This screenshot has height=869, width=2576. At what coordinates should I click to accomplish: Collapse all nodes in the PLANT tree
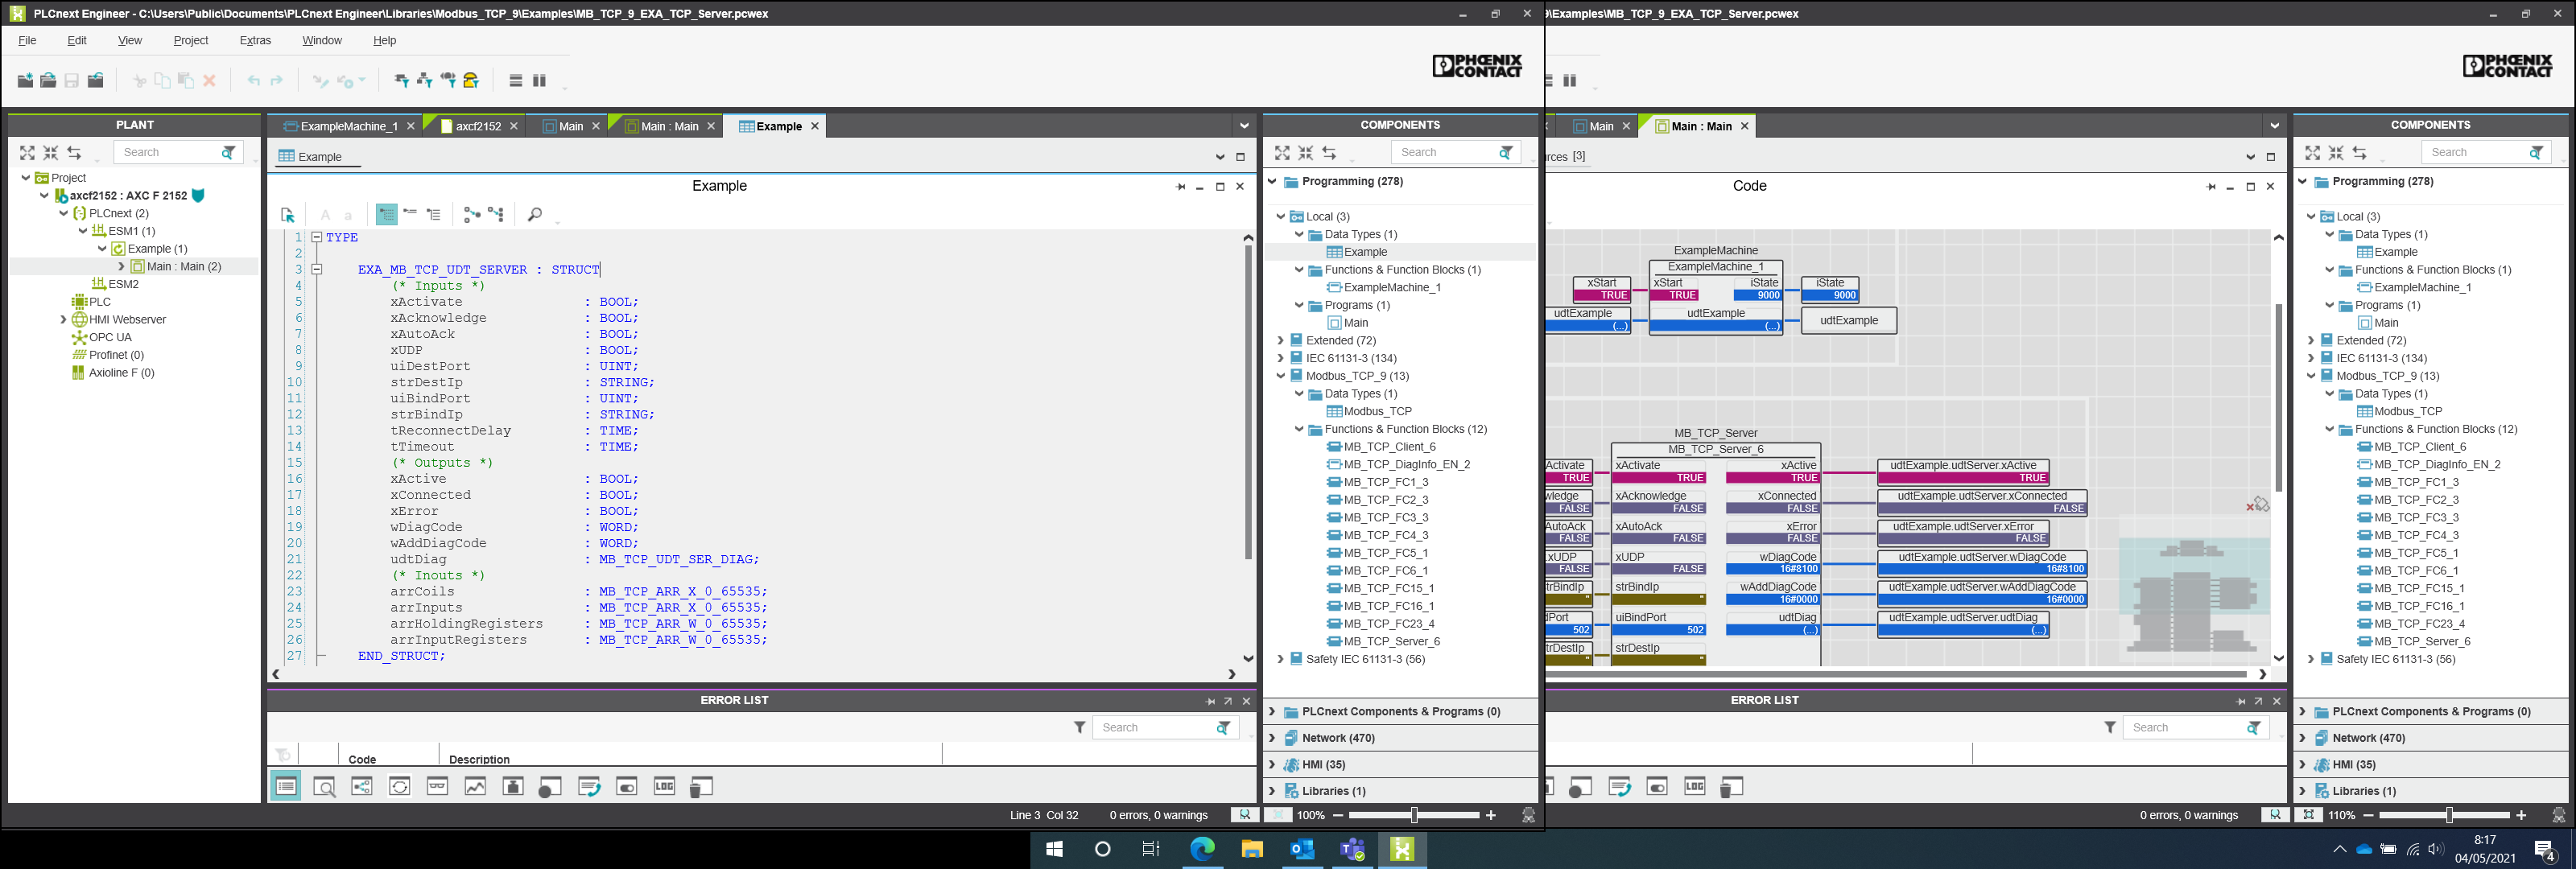tap(51, 153)
